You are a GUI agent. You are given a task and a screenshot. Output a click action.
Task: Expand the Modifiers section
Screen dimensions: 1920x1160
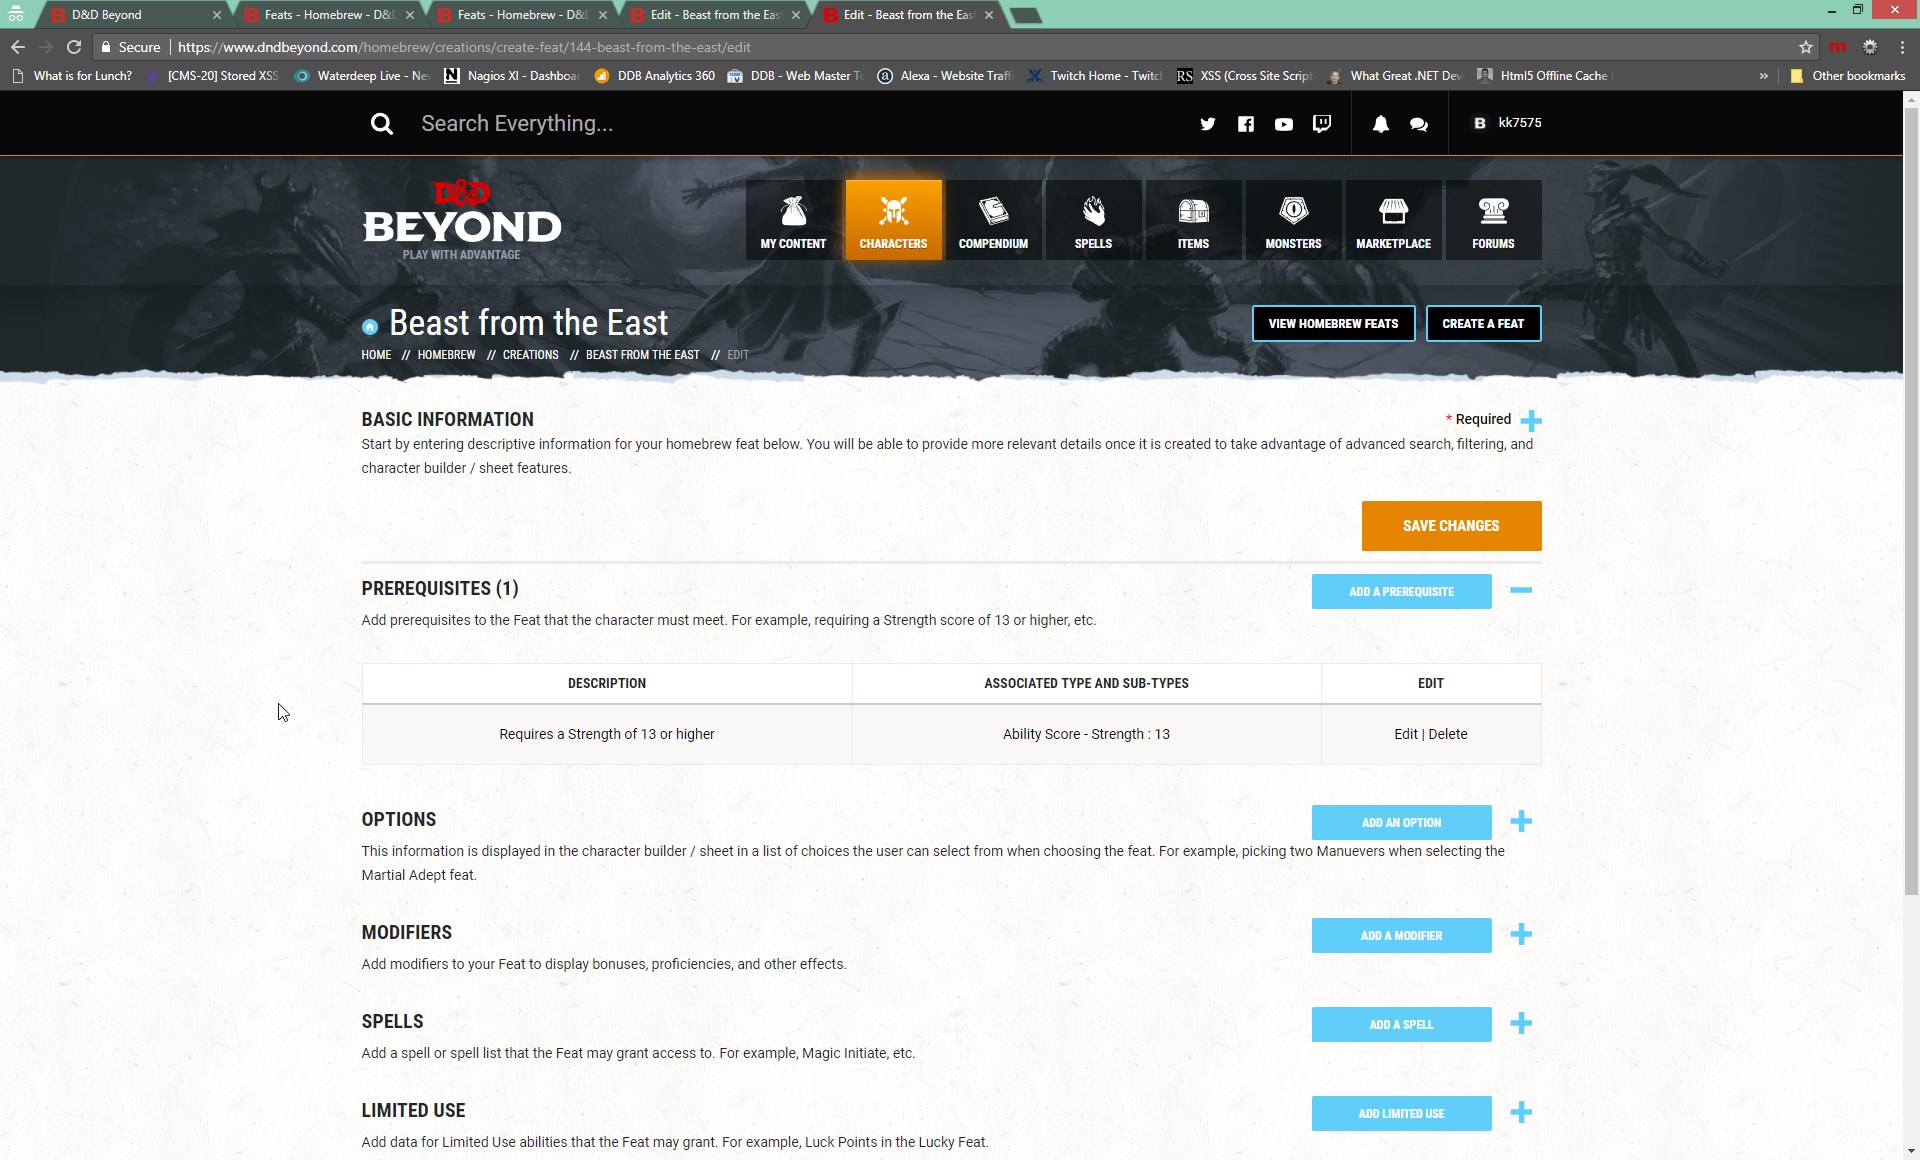click(x=1521, y=934)
